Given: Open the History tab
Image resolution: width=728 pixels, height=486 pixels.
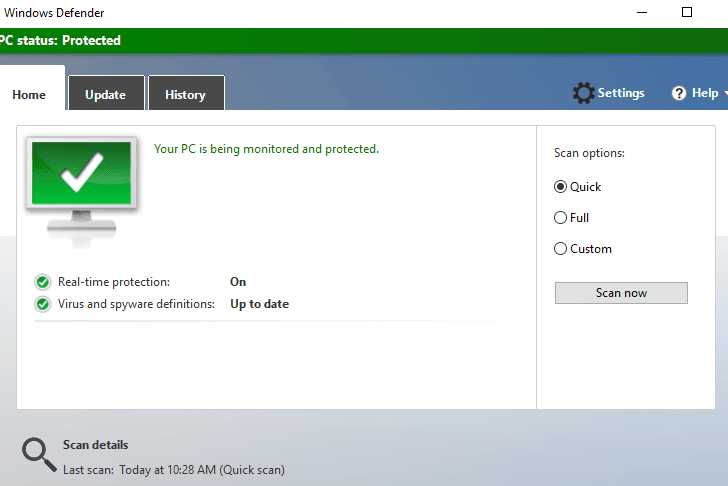Looking at the screenshot, I should point(186,93).
